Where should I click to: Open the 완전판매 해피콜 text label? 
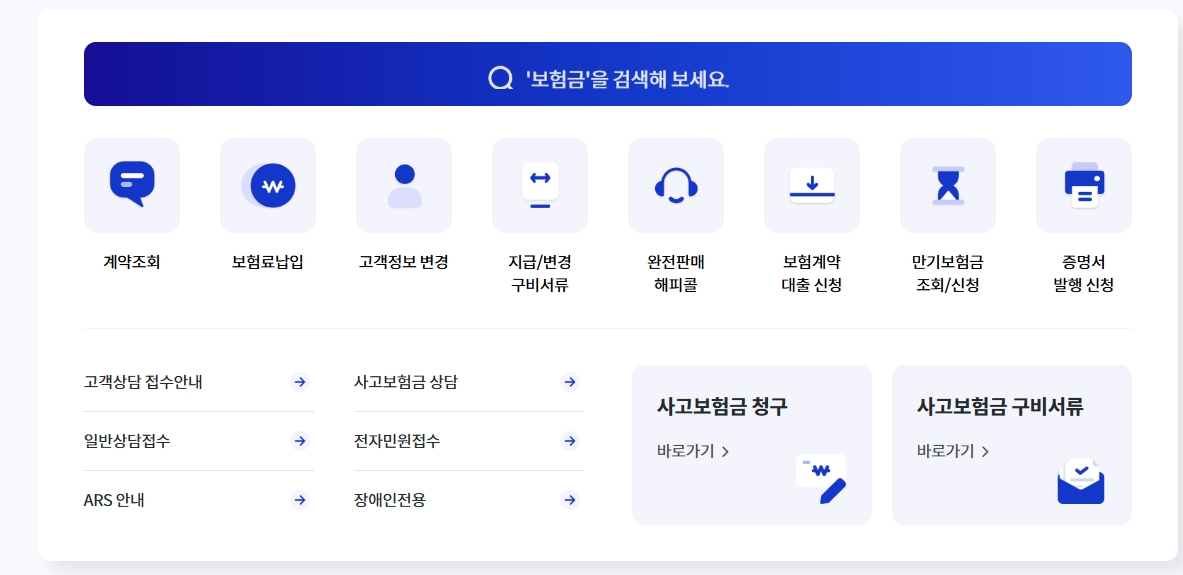point(676,274)
